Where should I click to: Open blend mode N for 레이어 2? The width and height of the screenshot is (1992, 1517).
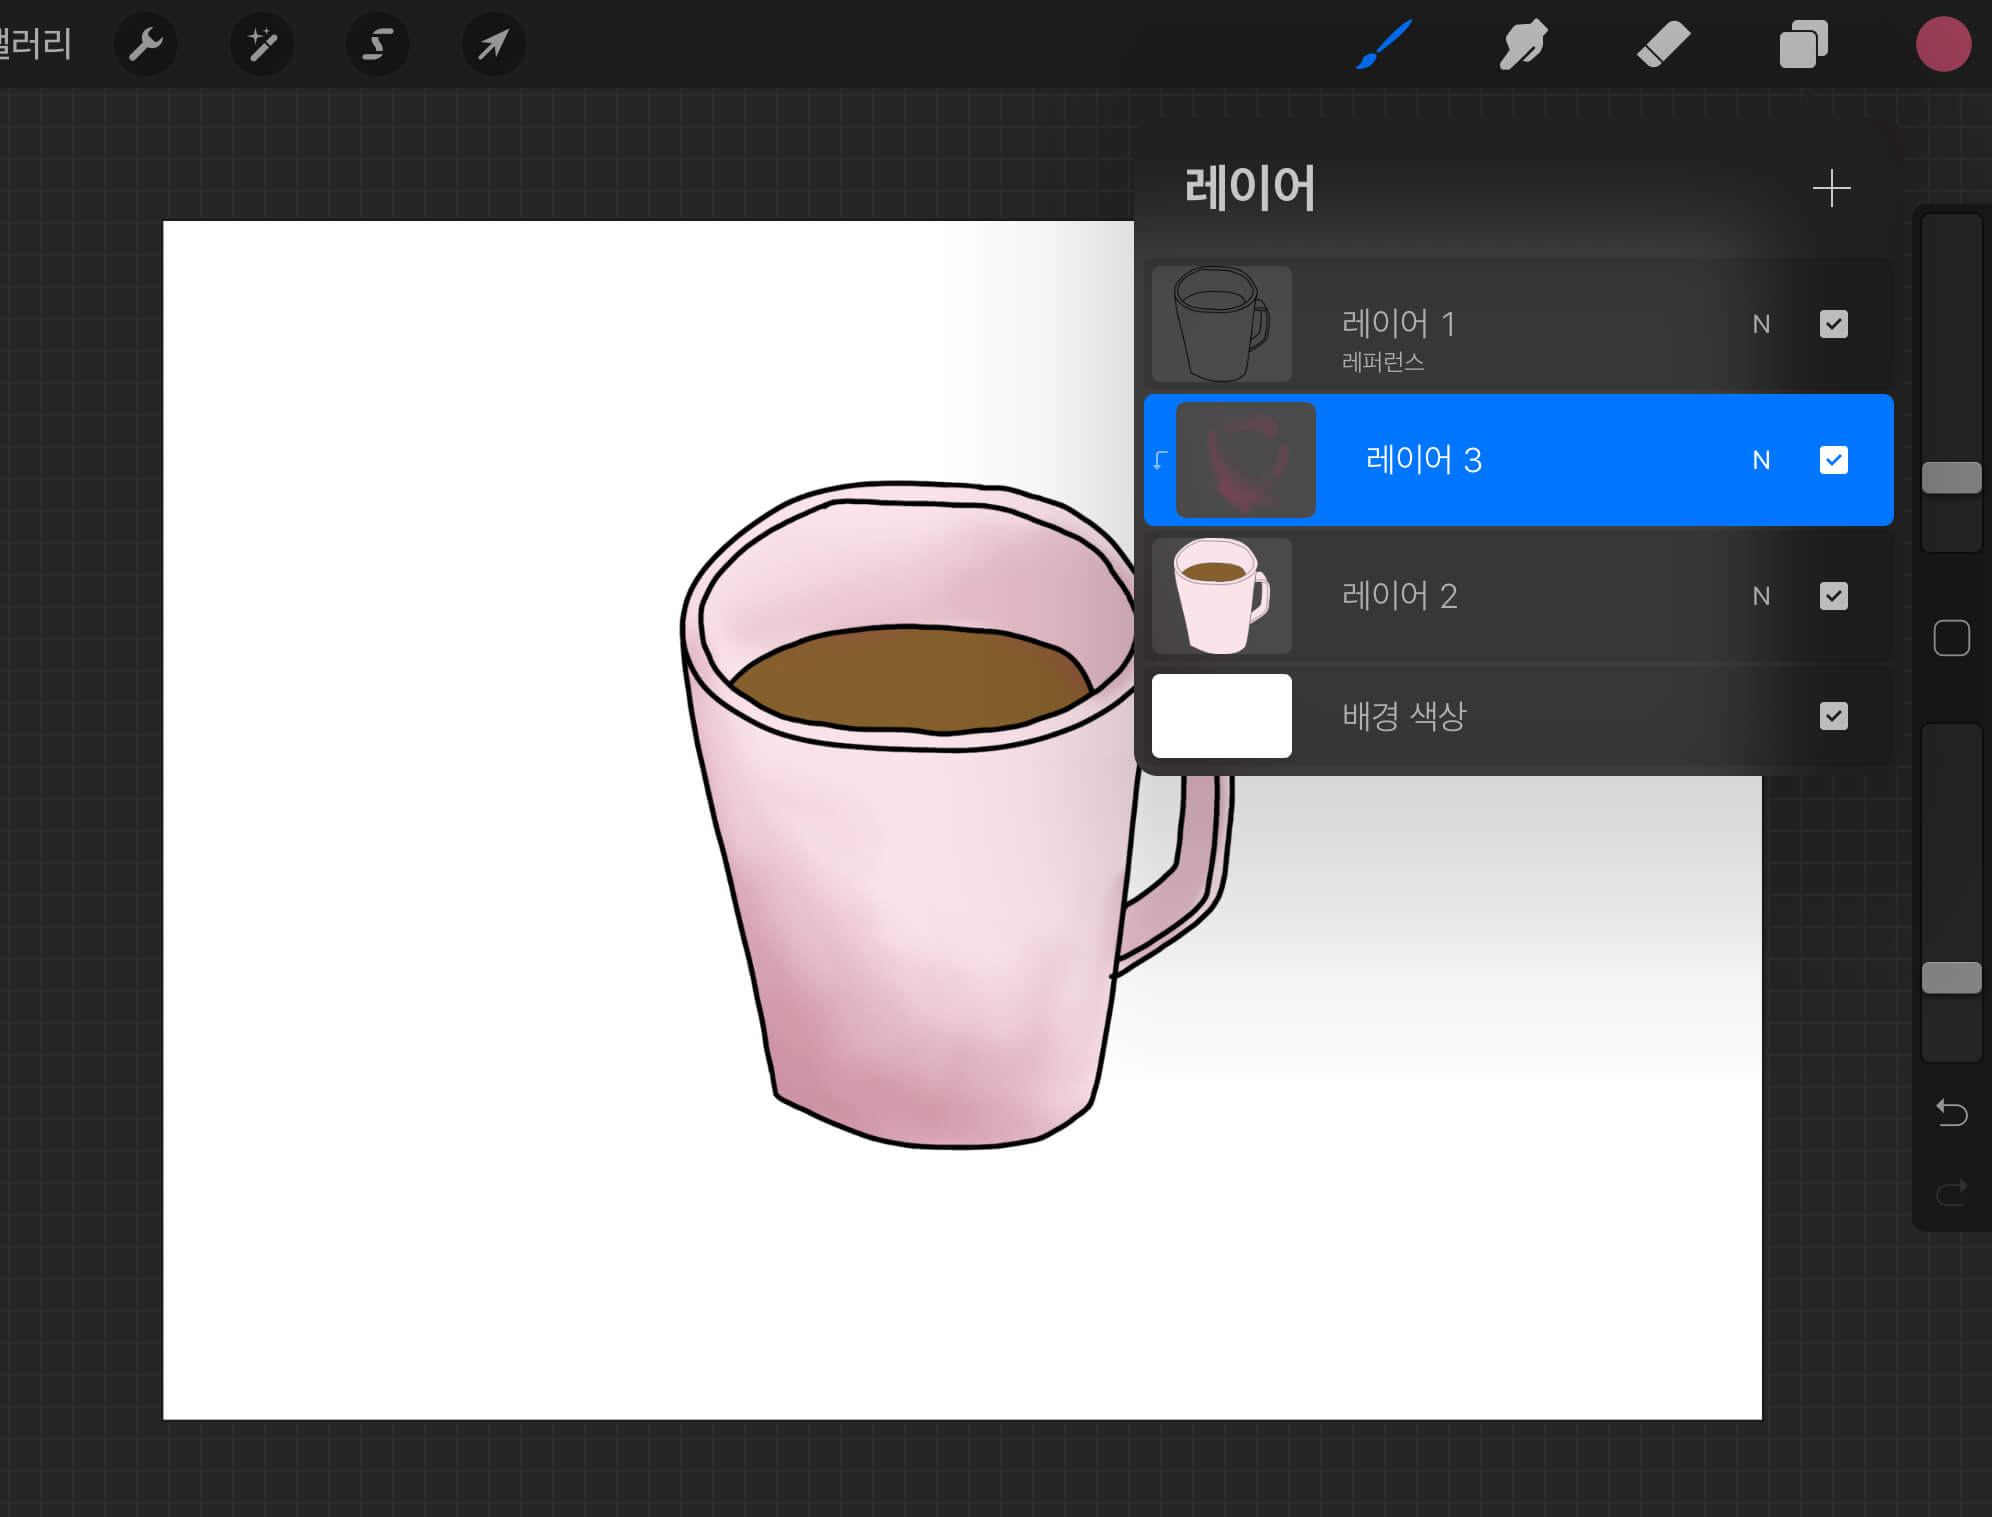[1761, 596]
